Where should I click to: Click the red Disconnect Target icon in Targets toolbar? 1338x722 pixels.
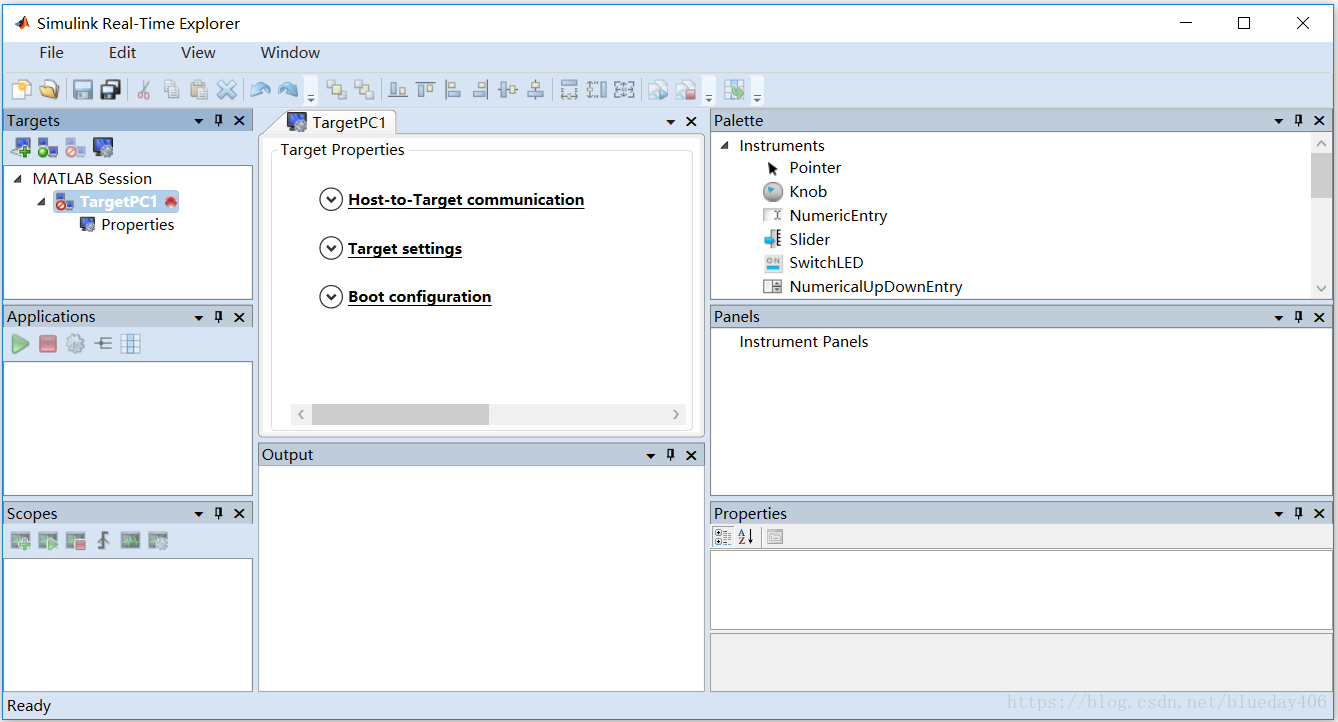[75, 148]
